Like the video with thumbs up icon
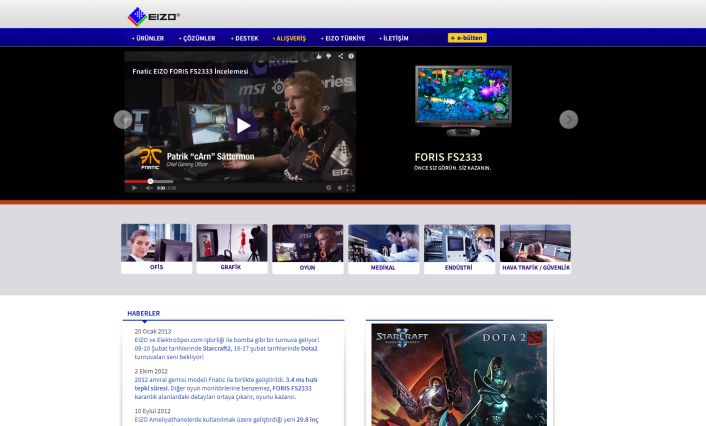Viewport: 706px width, 426px height. point(318,56)
